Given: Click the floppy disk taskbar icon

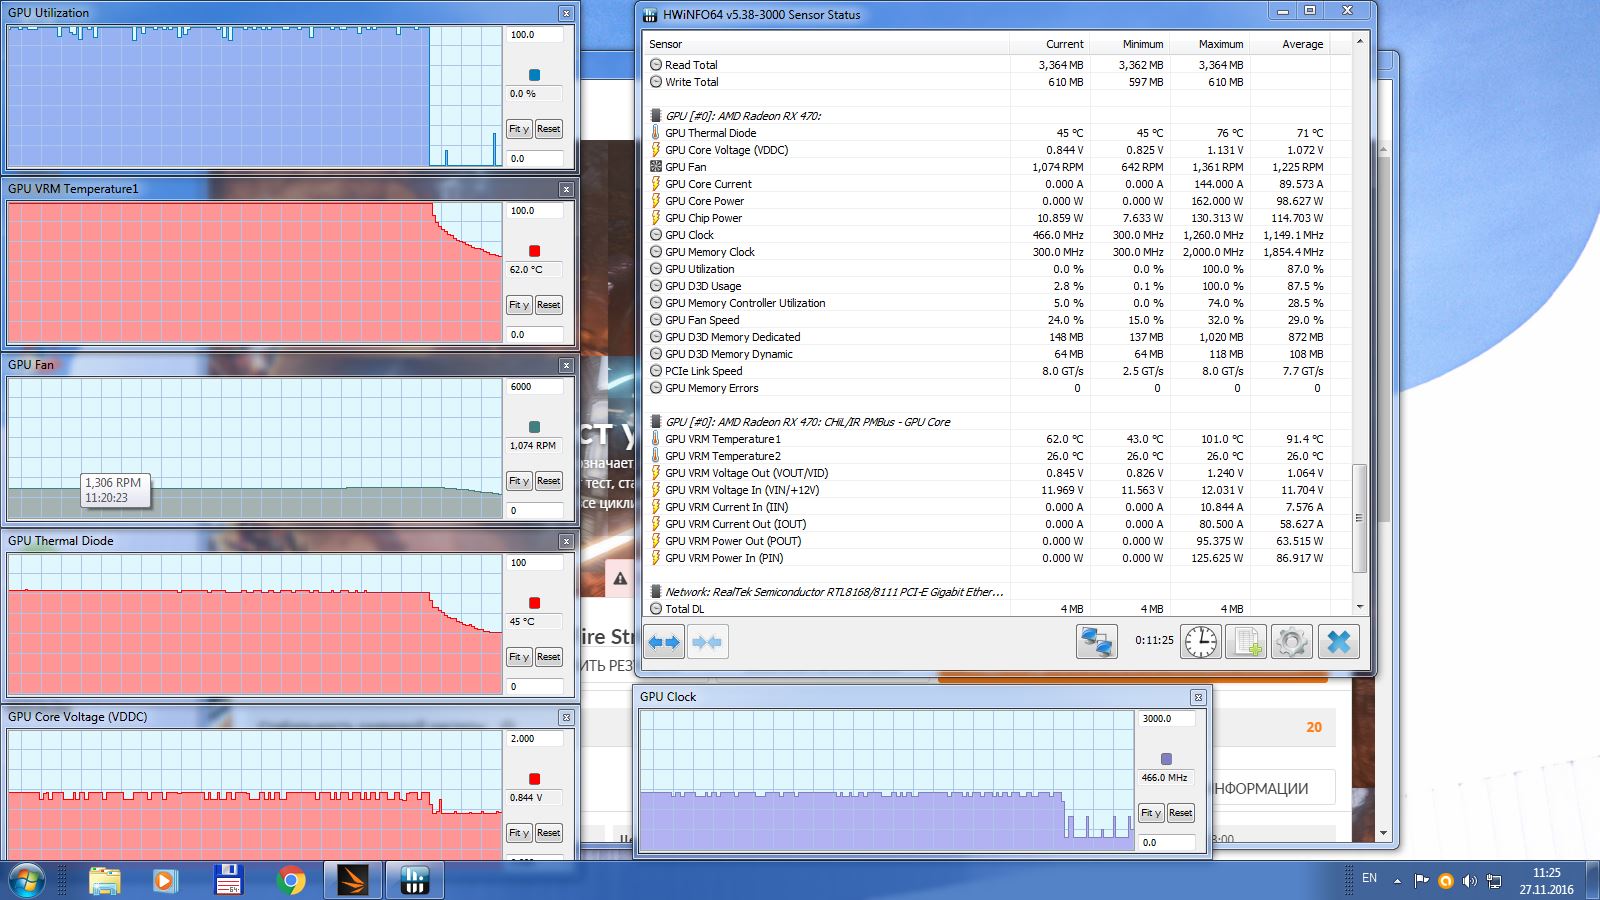Looking at the screenshot, I should coord(229,880).
